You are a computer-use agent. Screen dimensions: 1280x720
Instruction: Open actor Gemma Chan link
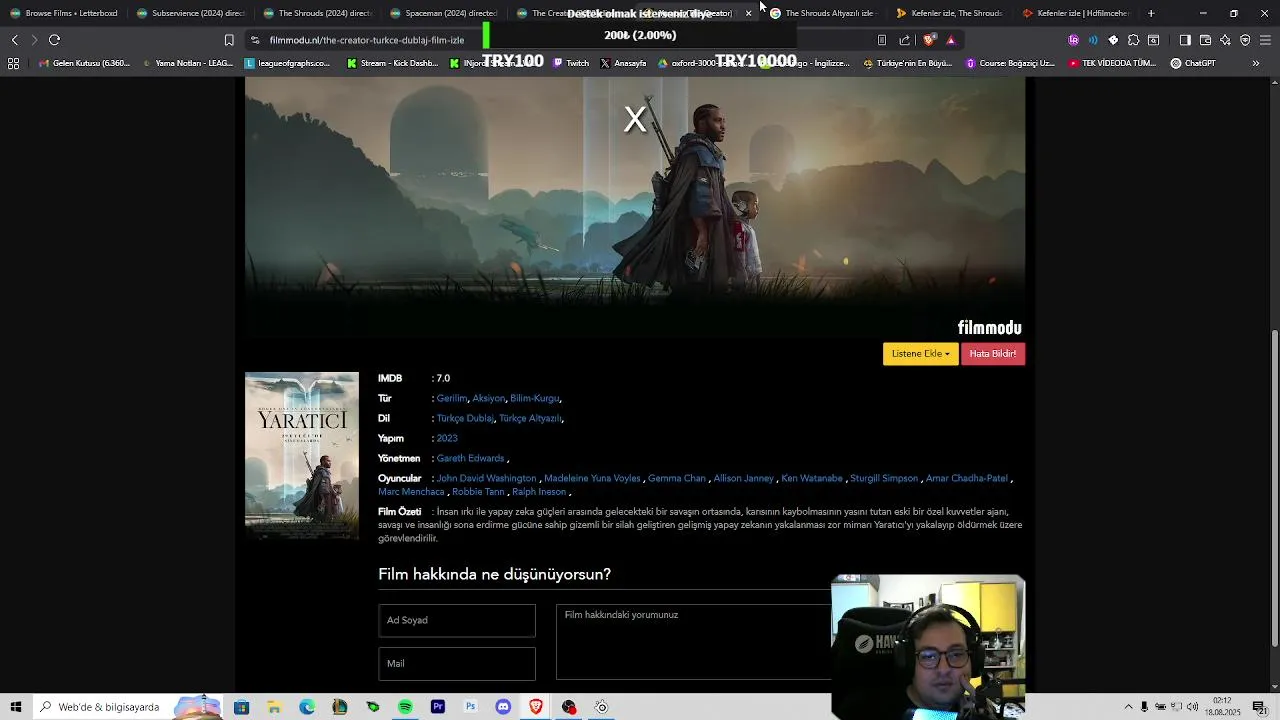[677, 478]
